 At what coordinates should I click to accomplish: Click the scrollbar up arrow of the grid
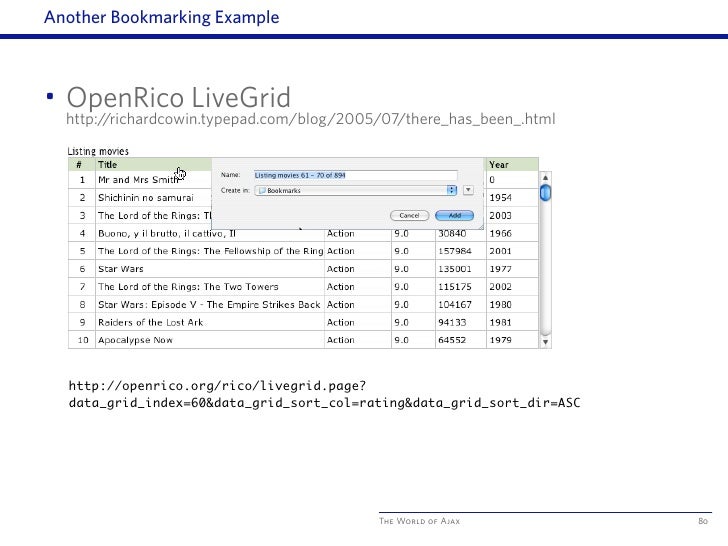coord(546,178)
